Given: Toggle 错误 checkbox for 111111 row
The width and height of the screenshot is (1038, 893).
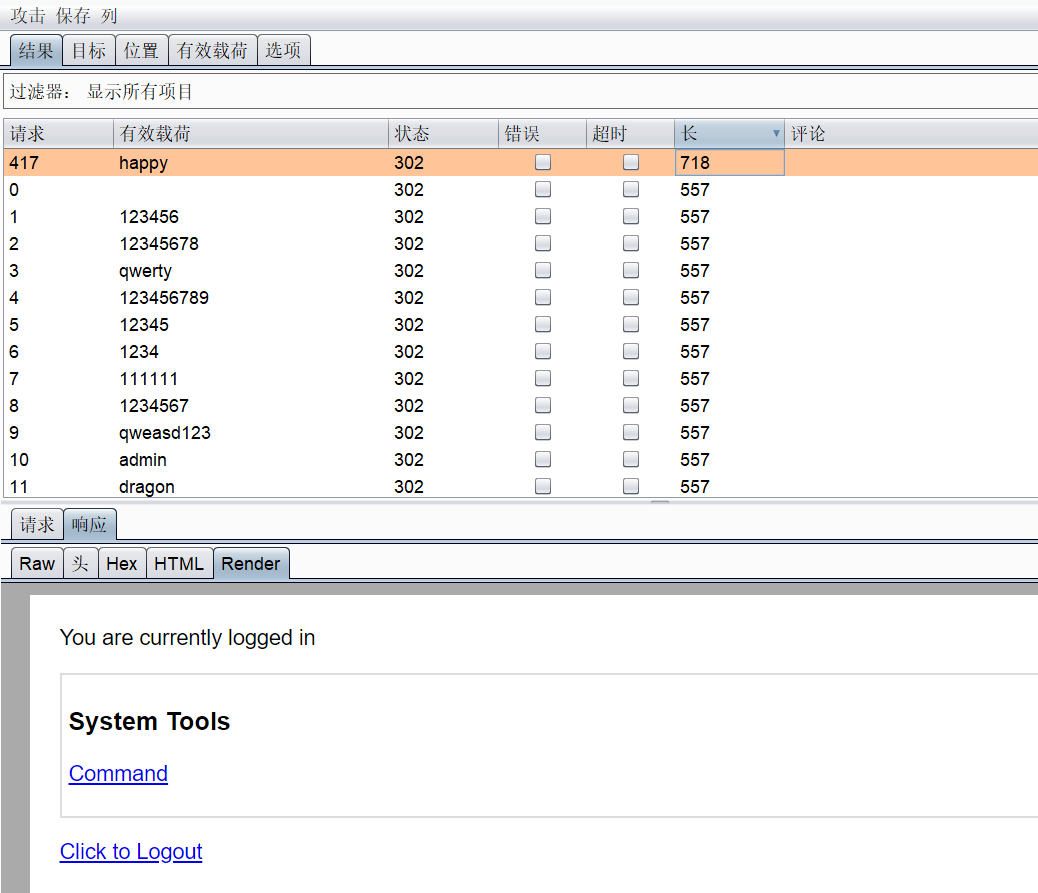Looking at the screenshot, I should click(543, 379).
